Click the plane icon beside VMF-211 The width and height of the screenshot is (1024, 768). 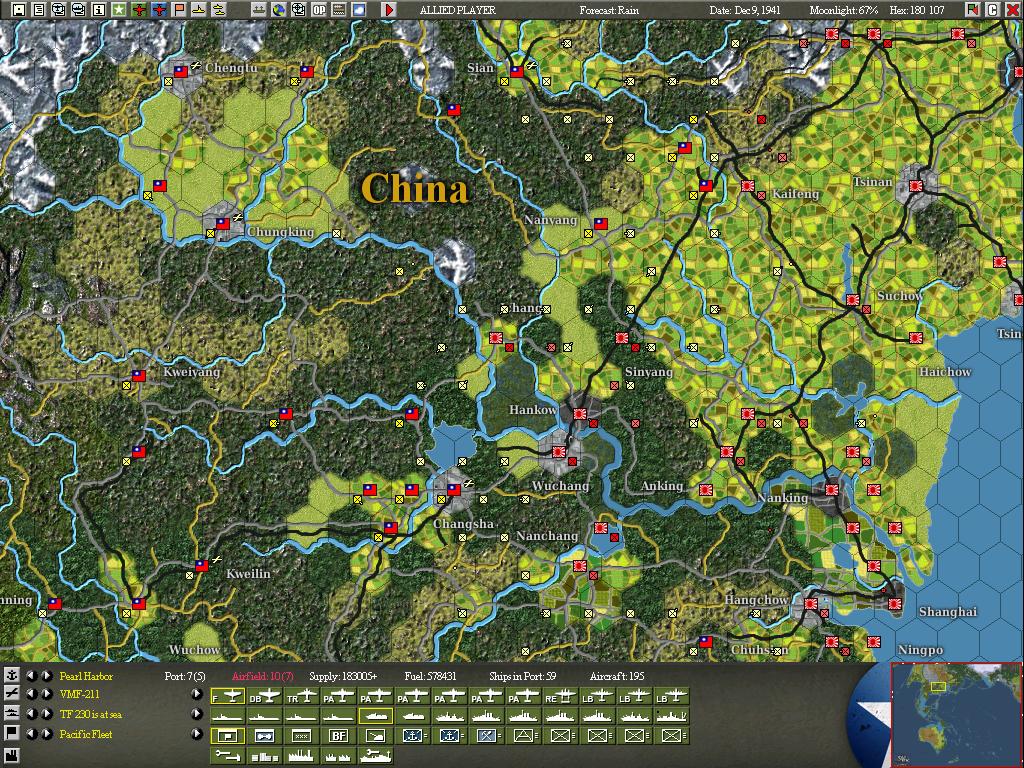tap(12, 694)
